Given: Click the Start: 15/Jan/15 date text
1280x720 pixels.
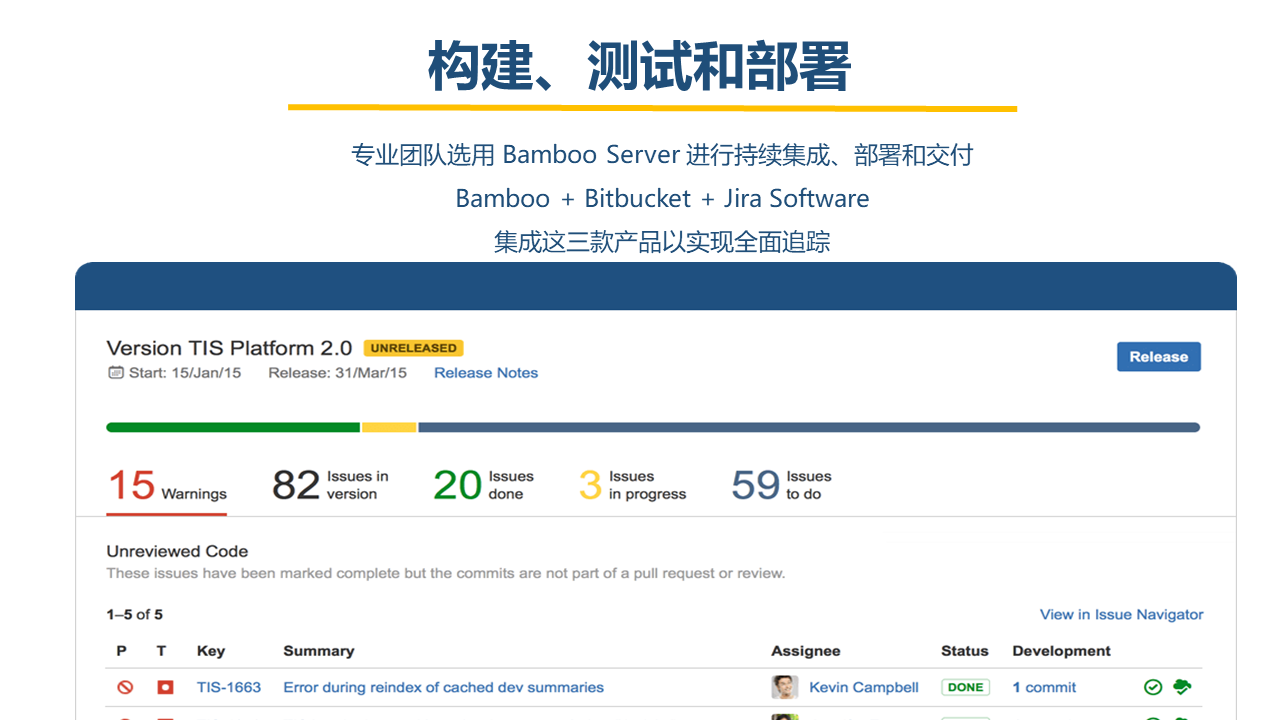Looking at the screenshot, I should coord(185,373).
